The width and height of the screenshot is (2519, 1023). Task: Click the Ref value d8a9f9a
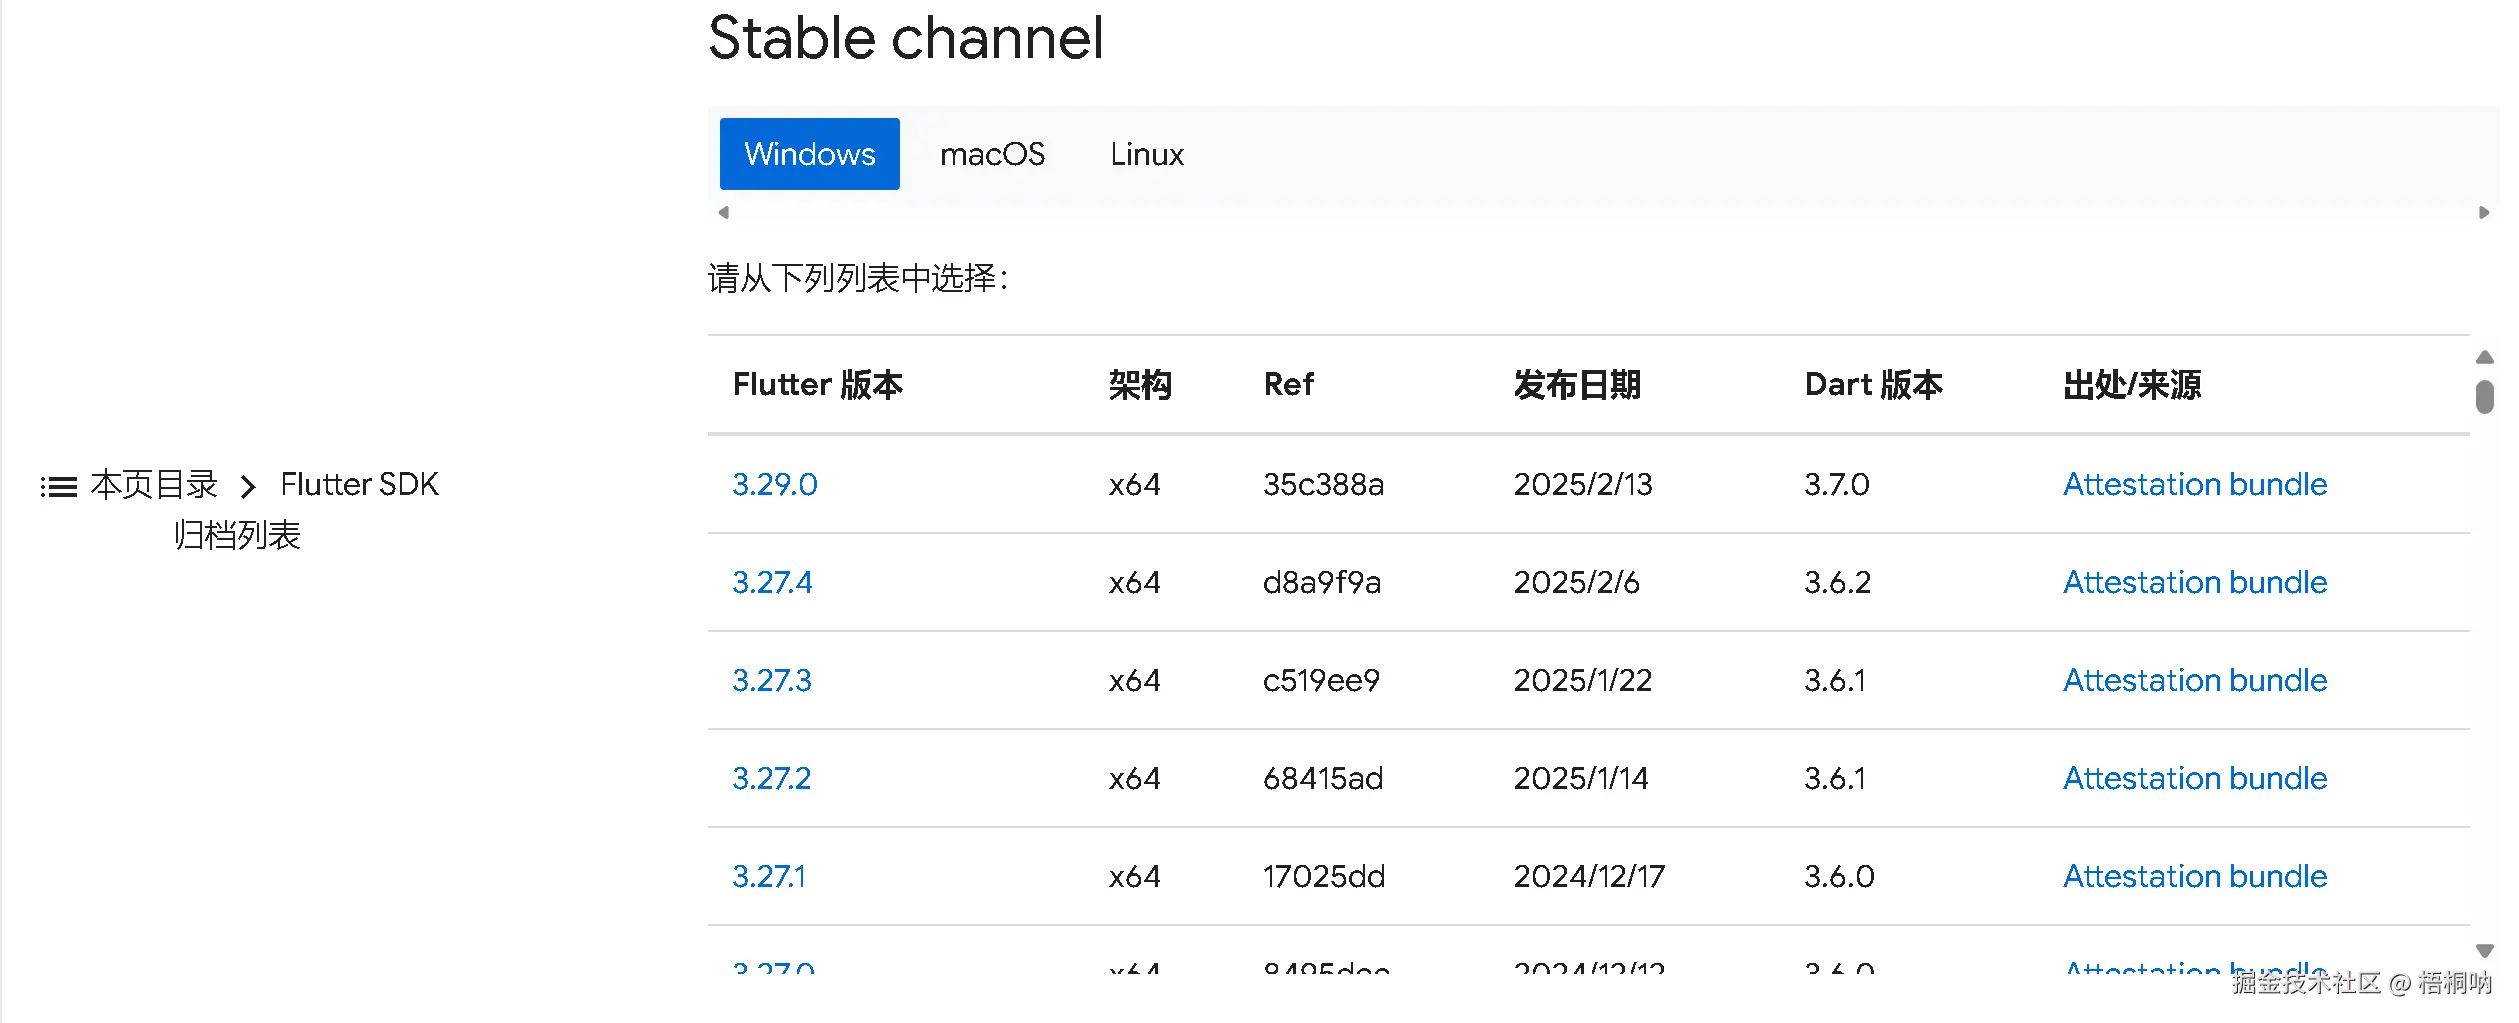tap(1322, 583)
